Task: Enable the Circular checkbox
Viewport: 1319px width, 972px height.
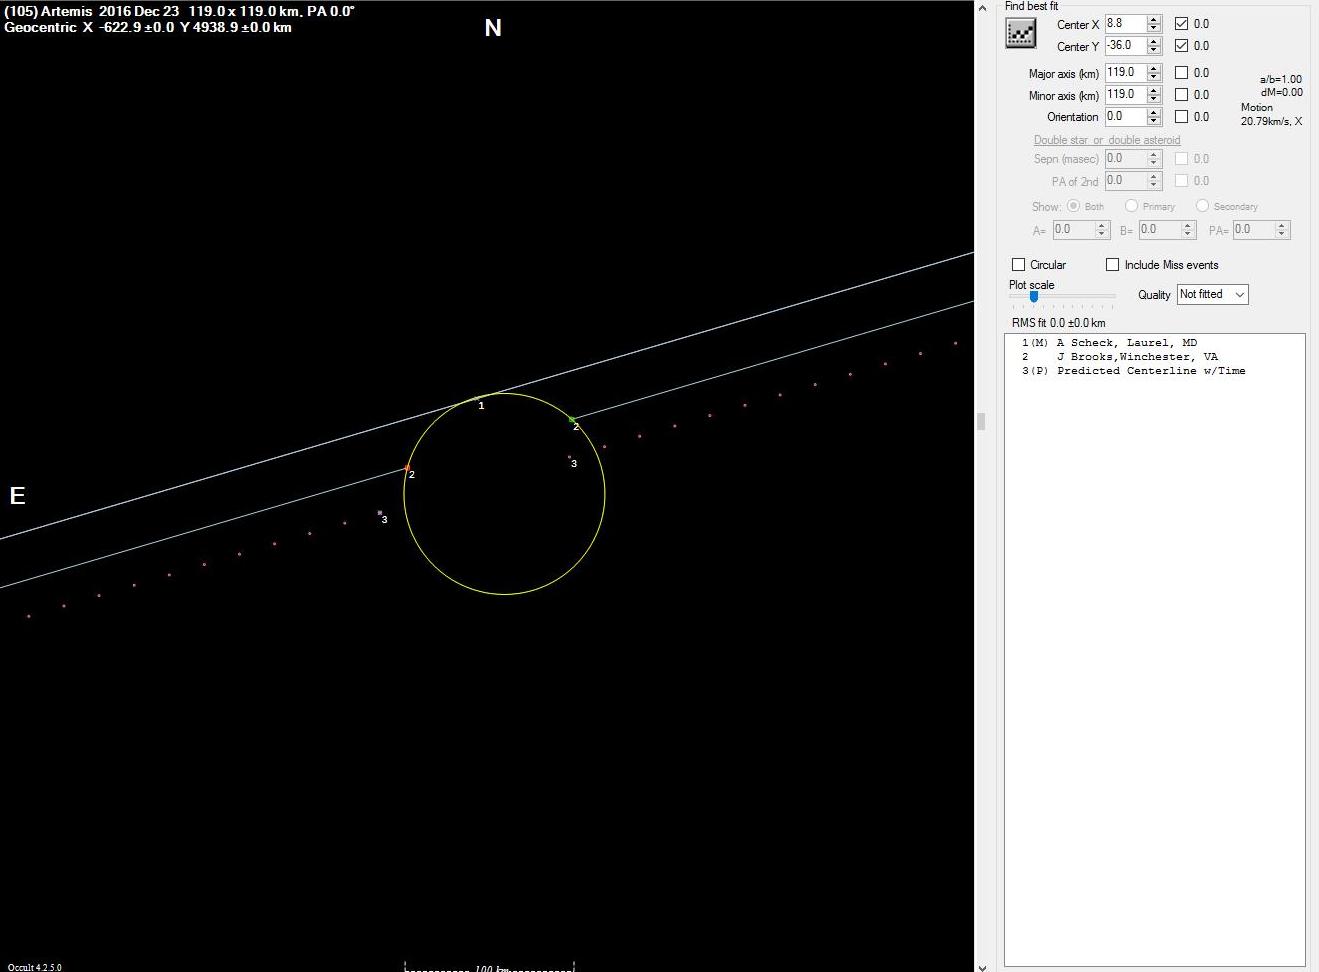Action: 1019,265
